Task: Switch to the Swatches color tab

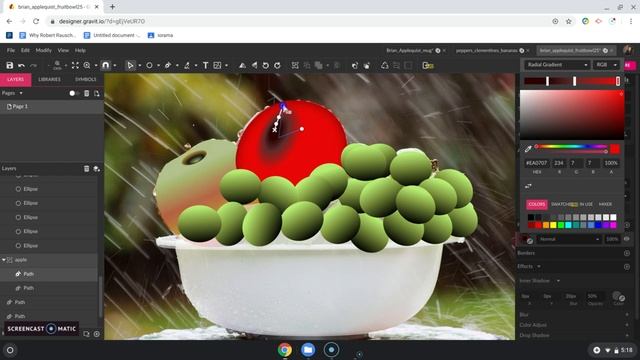Action: tap(564, 204)
